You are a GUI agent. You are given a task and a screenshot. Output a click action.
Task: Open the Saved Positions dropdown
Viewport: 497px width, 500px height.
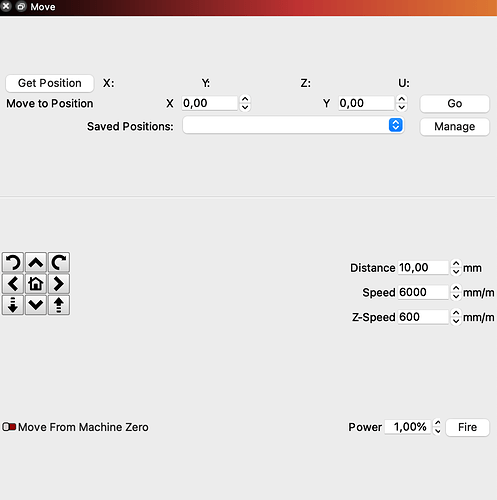[x=293, y=125]
